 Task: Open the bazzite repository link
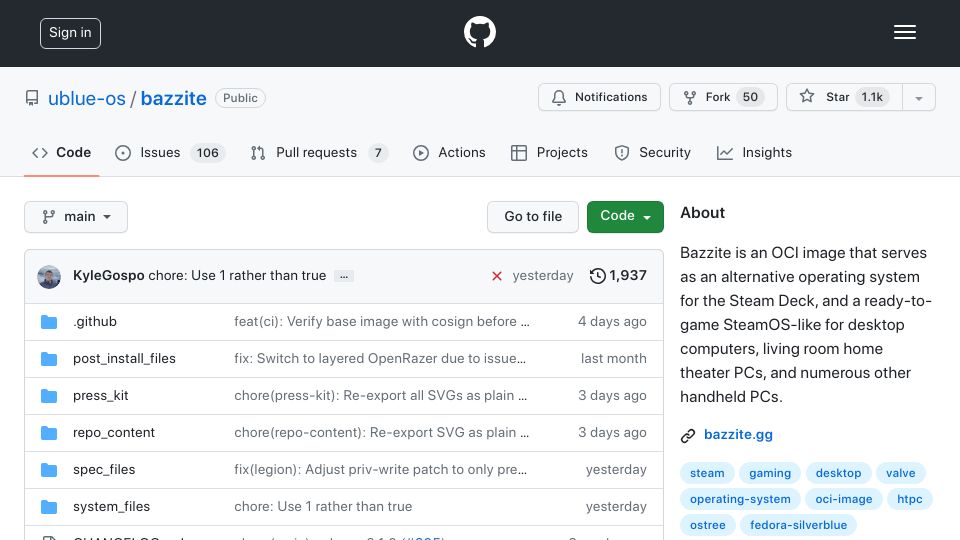coord(173,98)
